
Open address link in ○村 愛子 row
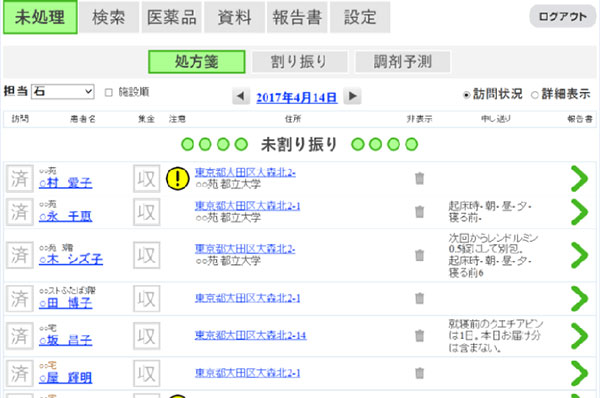point(245,173)
